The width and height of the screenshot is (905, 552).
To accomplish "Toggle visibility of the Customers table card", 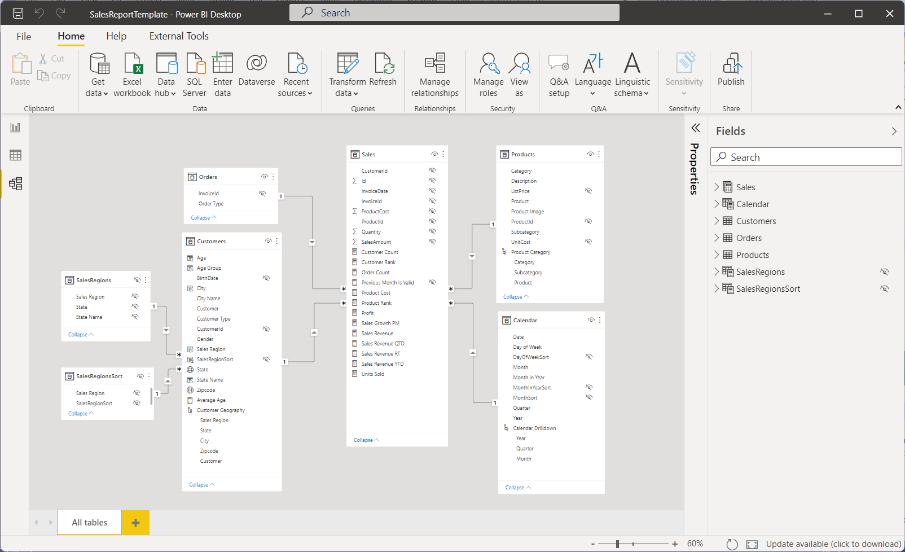I will [268, 241].
